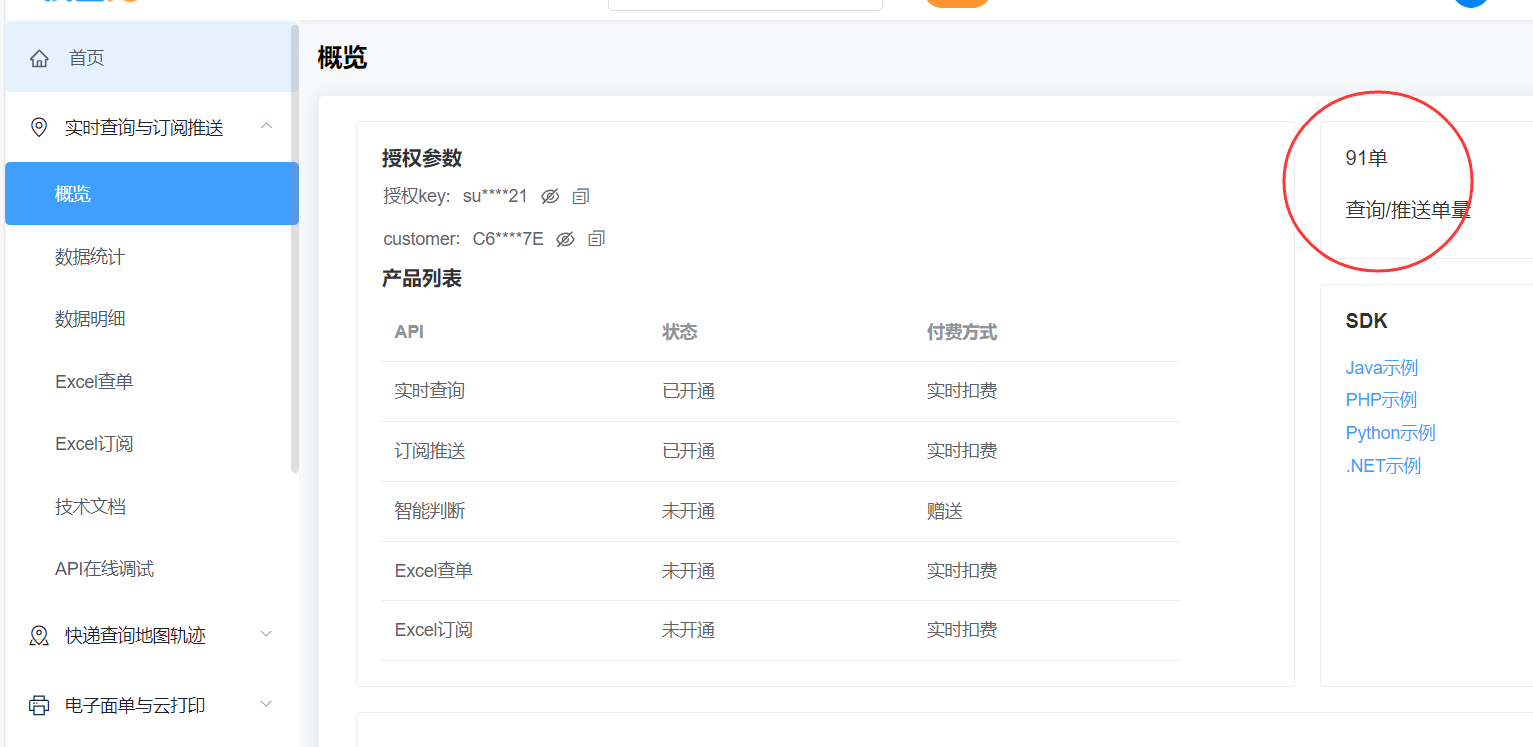1533x747 pixels.
Task: Expand the 电子面单与云打印 section
Action: click(x=266, y=704)
